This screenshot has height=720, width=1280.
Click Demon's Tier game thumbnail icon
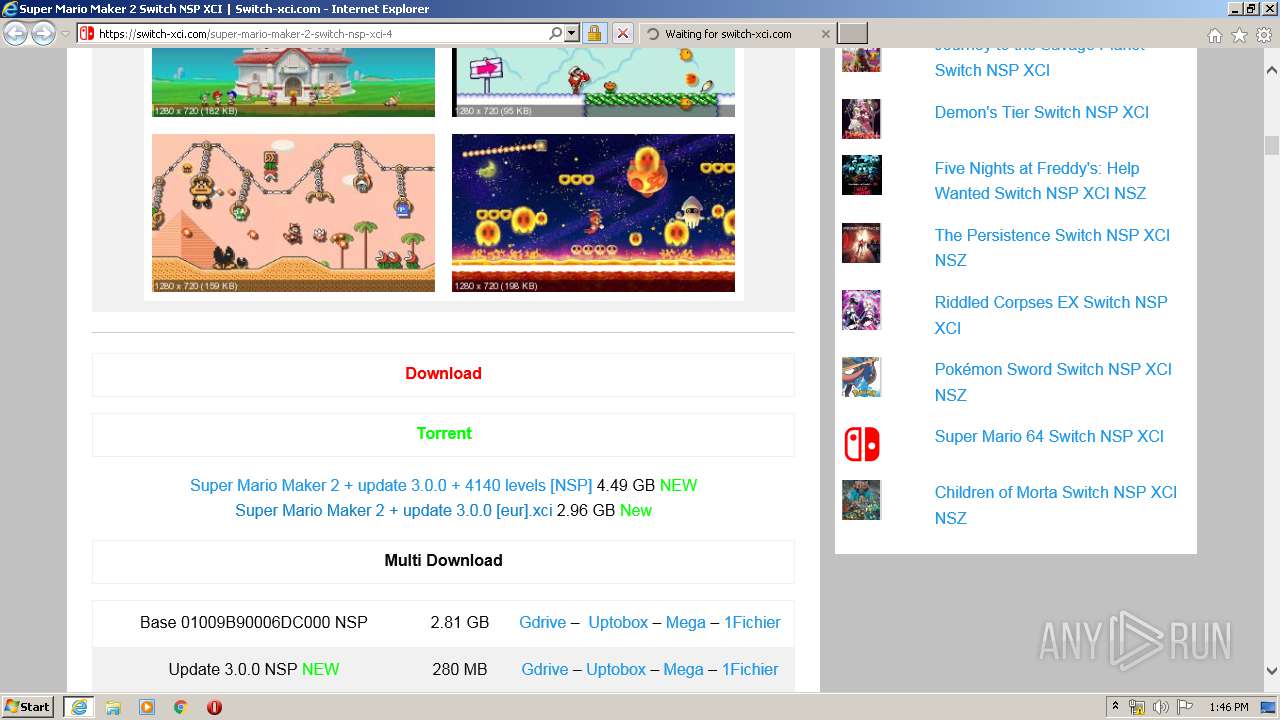click(x=861, y=118)
